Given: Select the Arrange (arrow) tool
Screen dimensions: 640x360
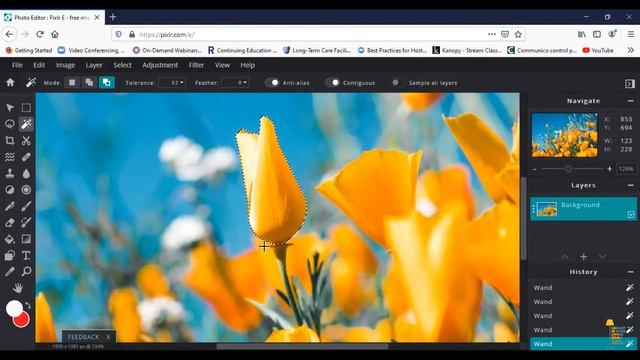Looking at the screenshot, I should point(10,108).
